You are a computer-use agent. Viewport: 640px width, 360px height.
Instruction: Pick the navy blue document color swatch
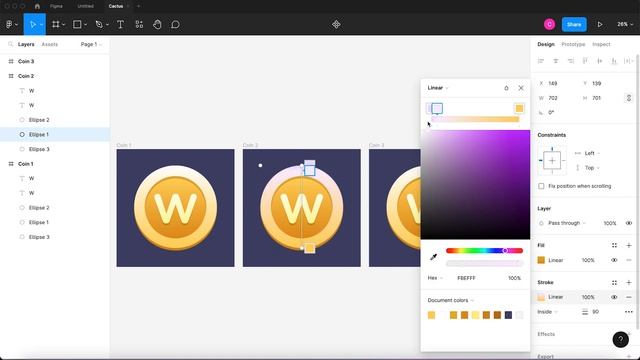[x=508, y=315]
